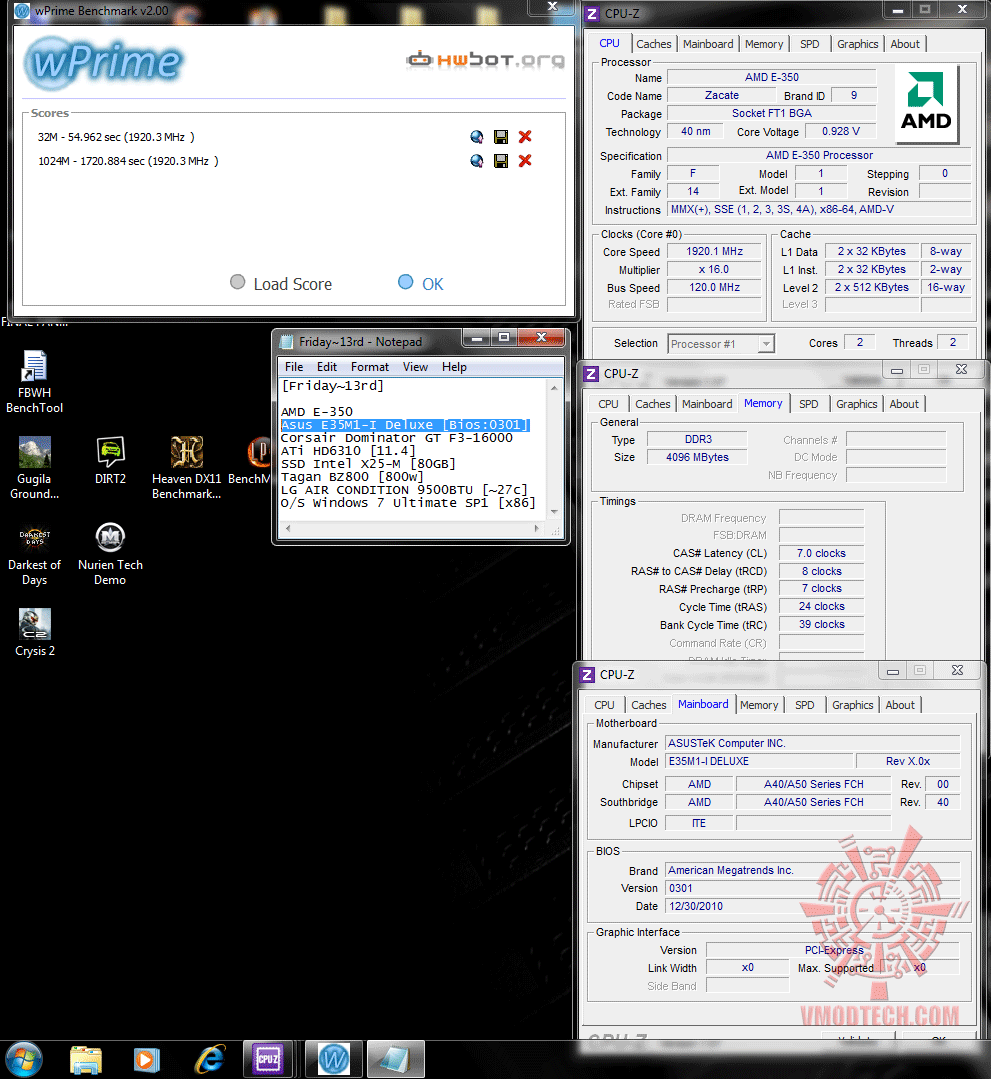Click the 1024M - 1720.884 sec score entry
The image size is (991, 1079).
[128, 161]
